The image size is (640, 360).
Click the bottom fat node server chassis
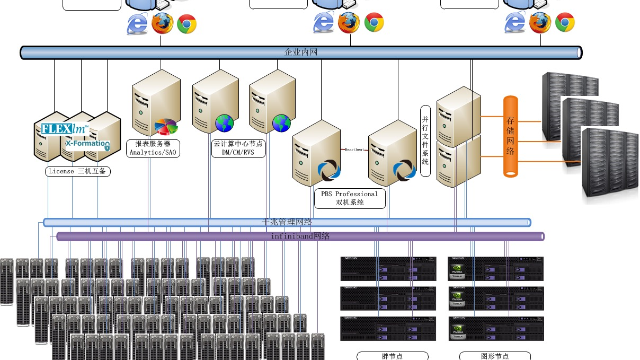pos(388,329)
